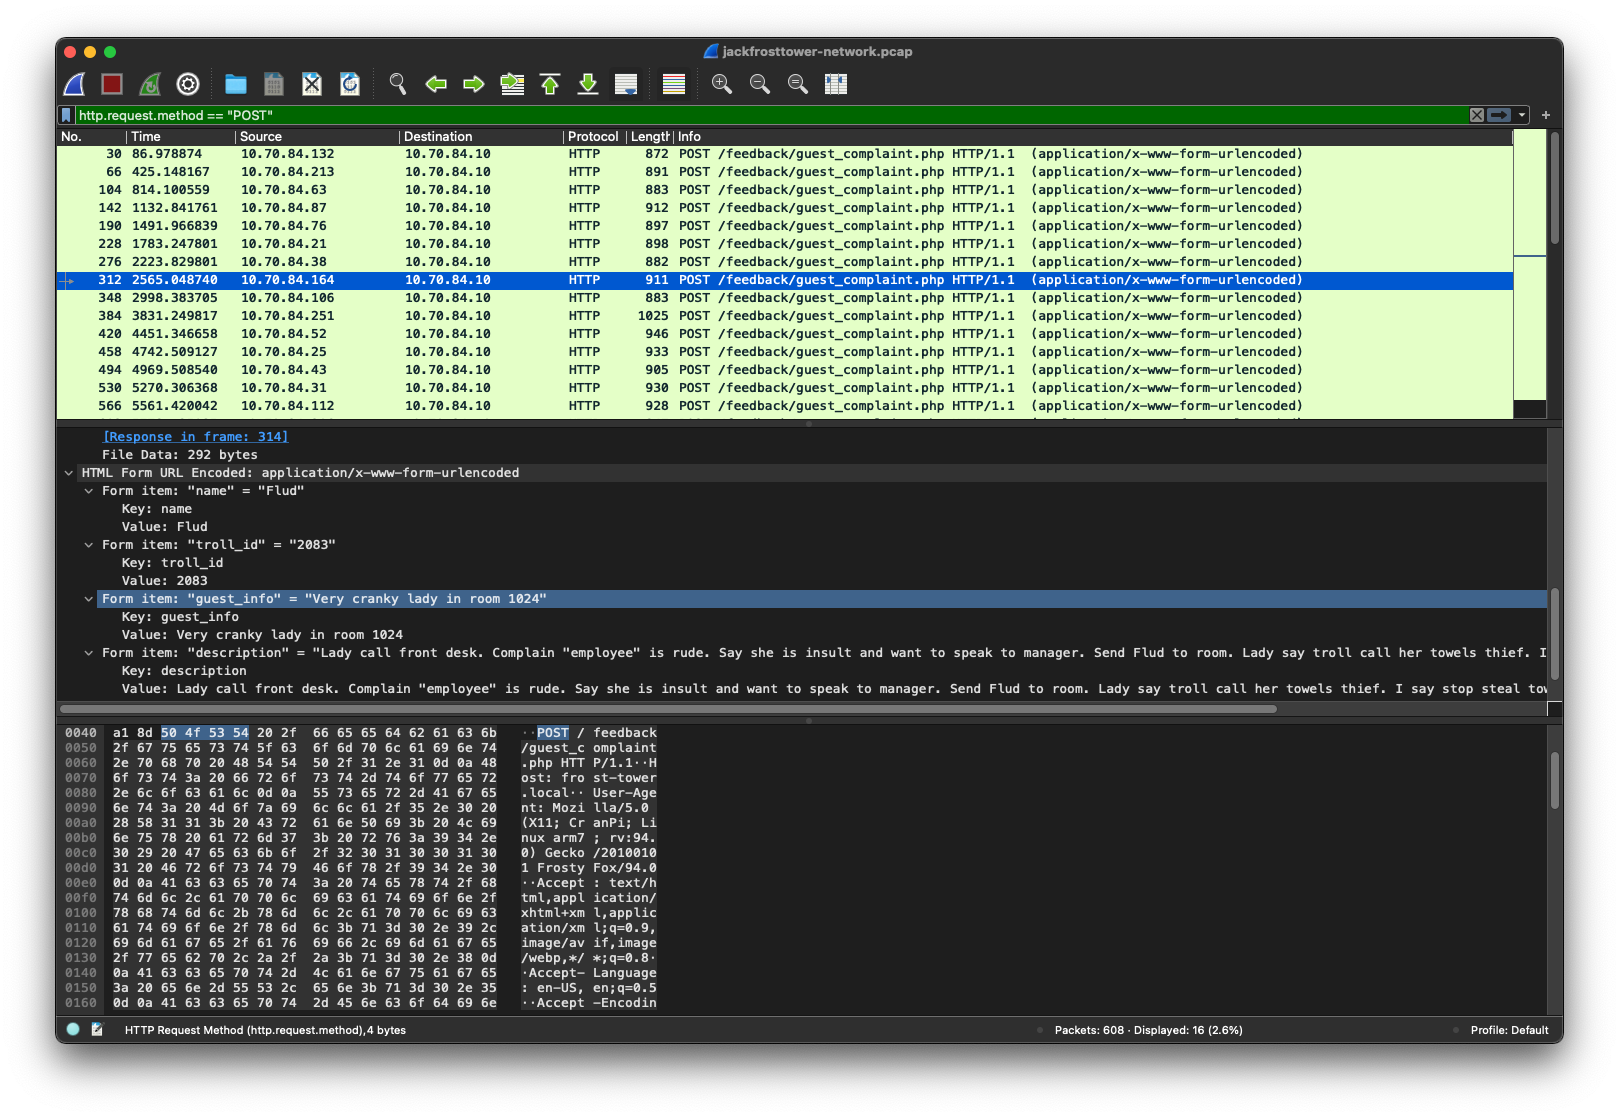Sort by the Time column header
1619x1117 pixels.
point(181,137)
